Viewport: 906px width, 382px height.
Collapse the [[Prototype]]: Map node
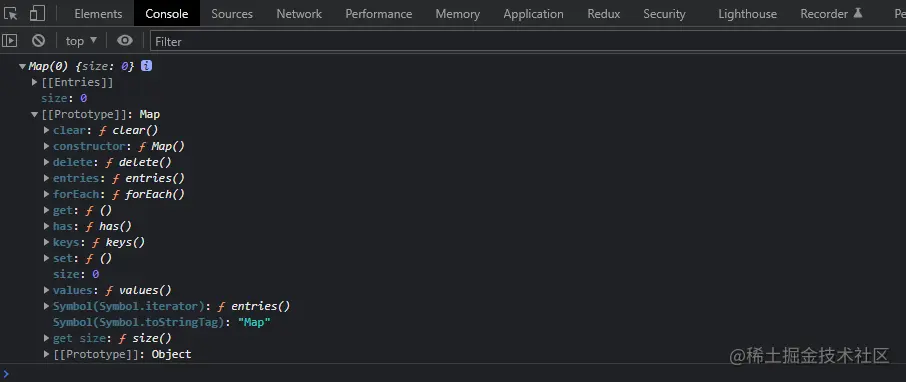pyautogui.click(x=35, y=115)
